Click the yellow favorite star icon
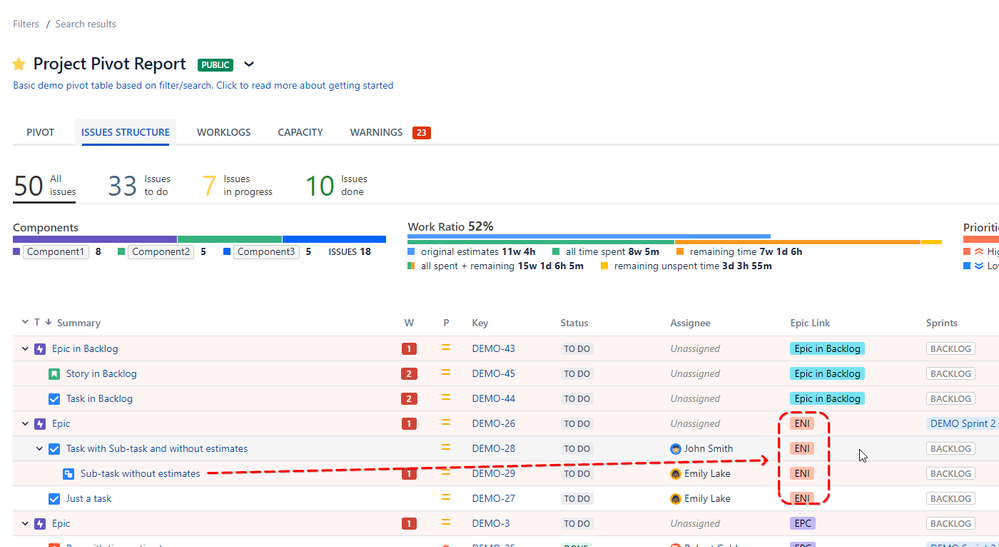Image resolution: width=999 pixels, height=547 pixels. pyautogui.click(x=19, y=64)
